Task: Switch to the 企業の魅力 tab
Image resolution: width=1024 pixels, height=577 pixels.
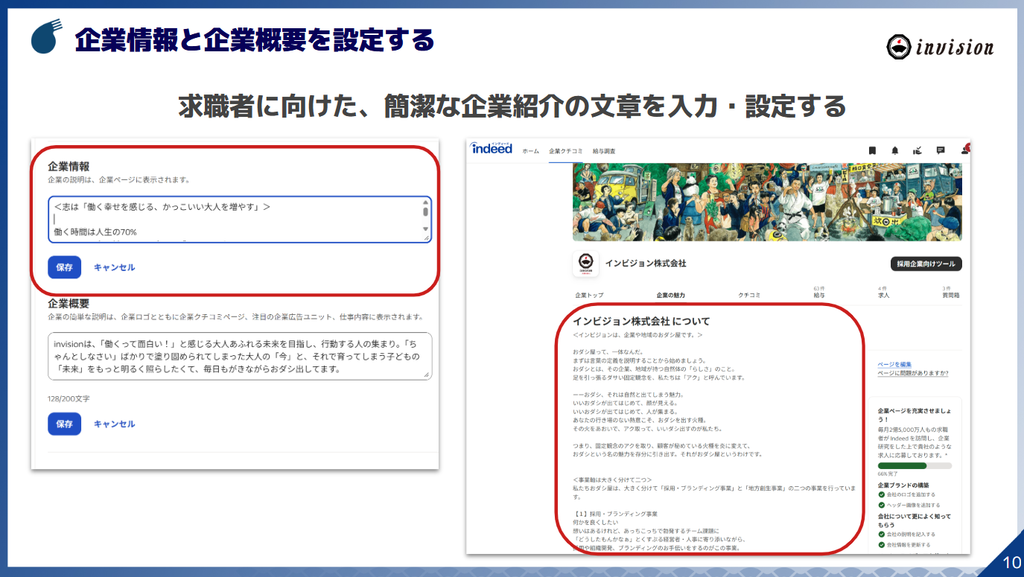Action: pyautogui.click(x=671, y=295)
